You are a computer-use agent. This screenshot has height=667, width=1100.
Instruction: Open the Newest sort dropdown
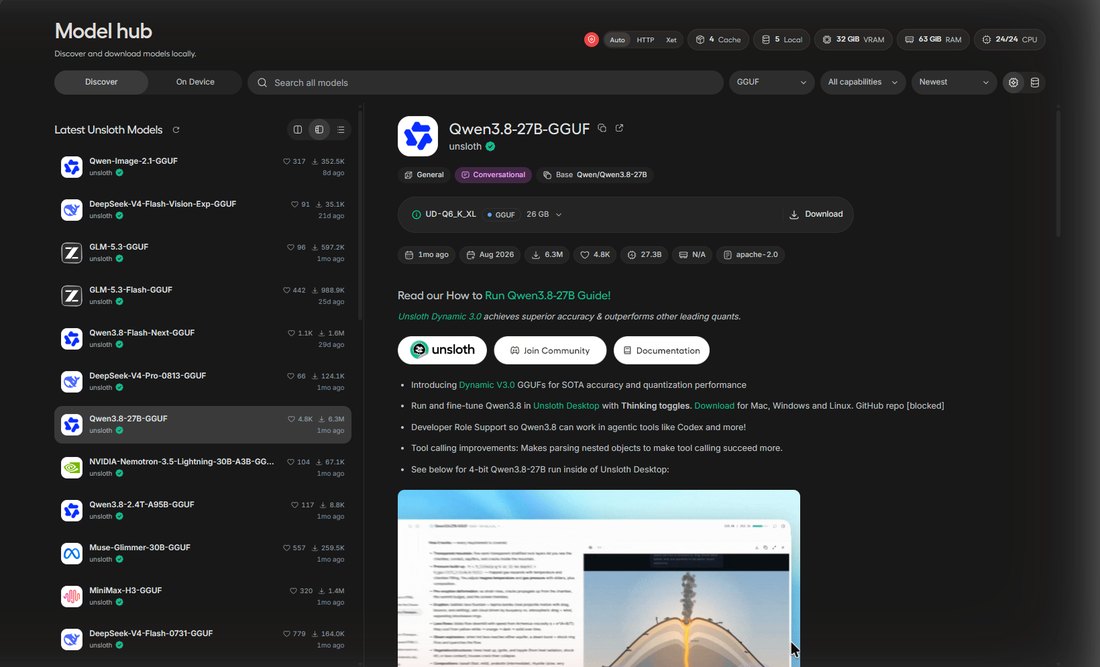[x=954, y=82]
